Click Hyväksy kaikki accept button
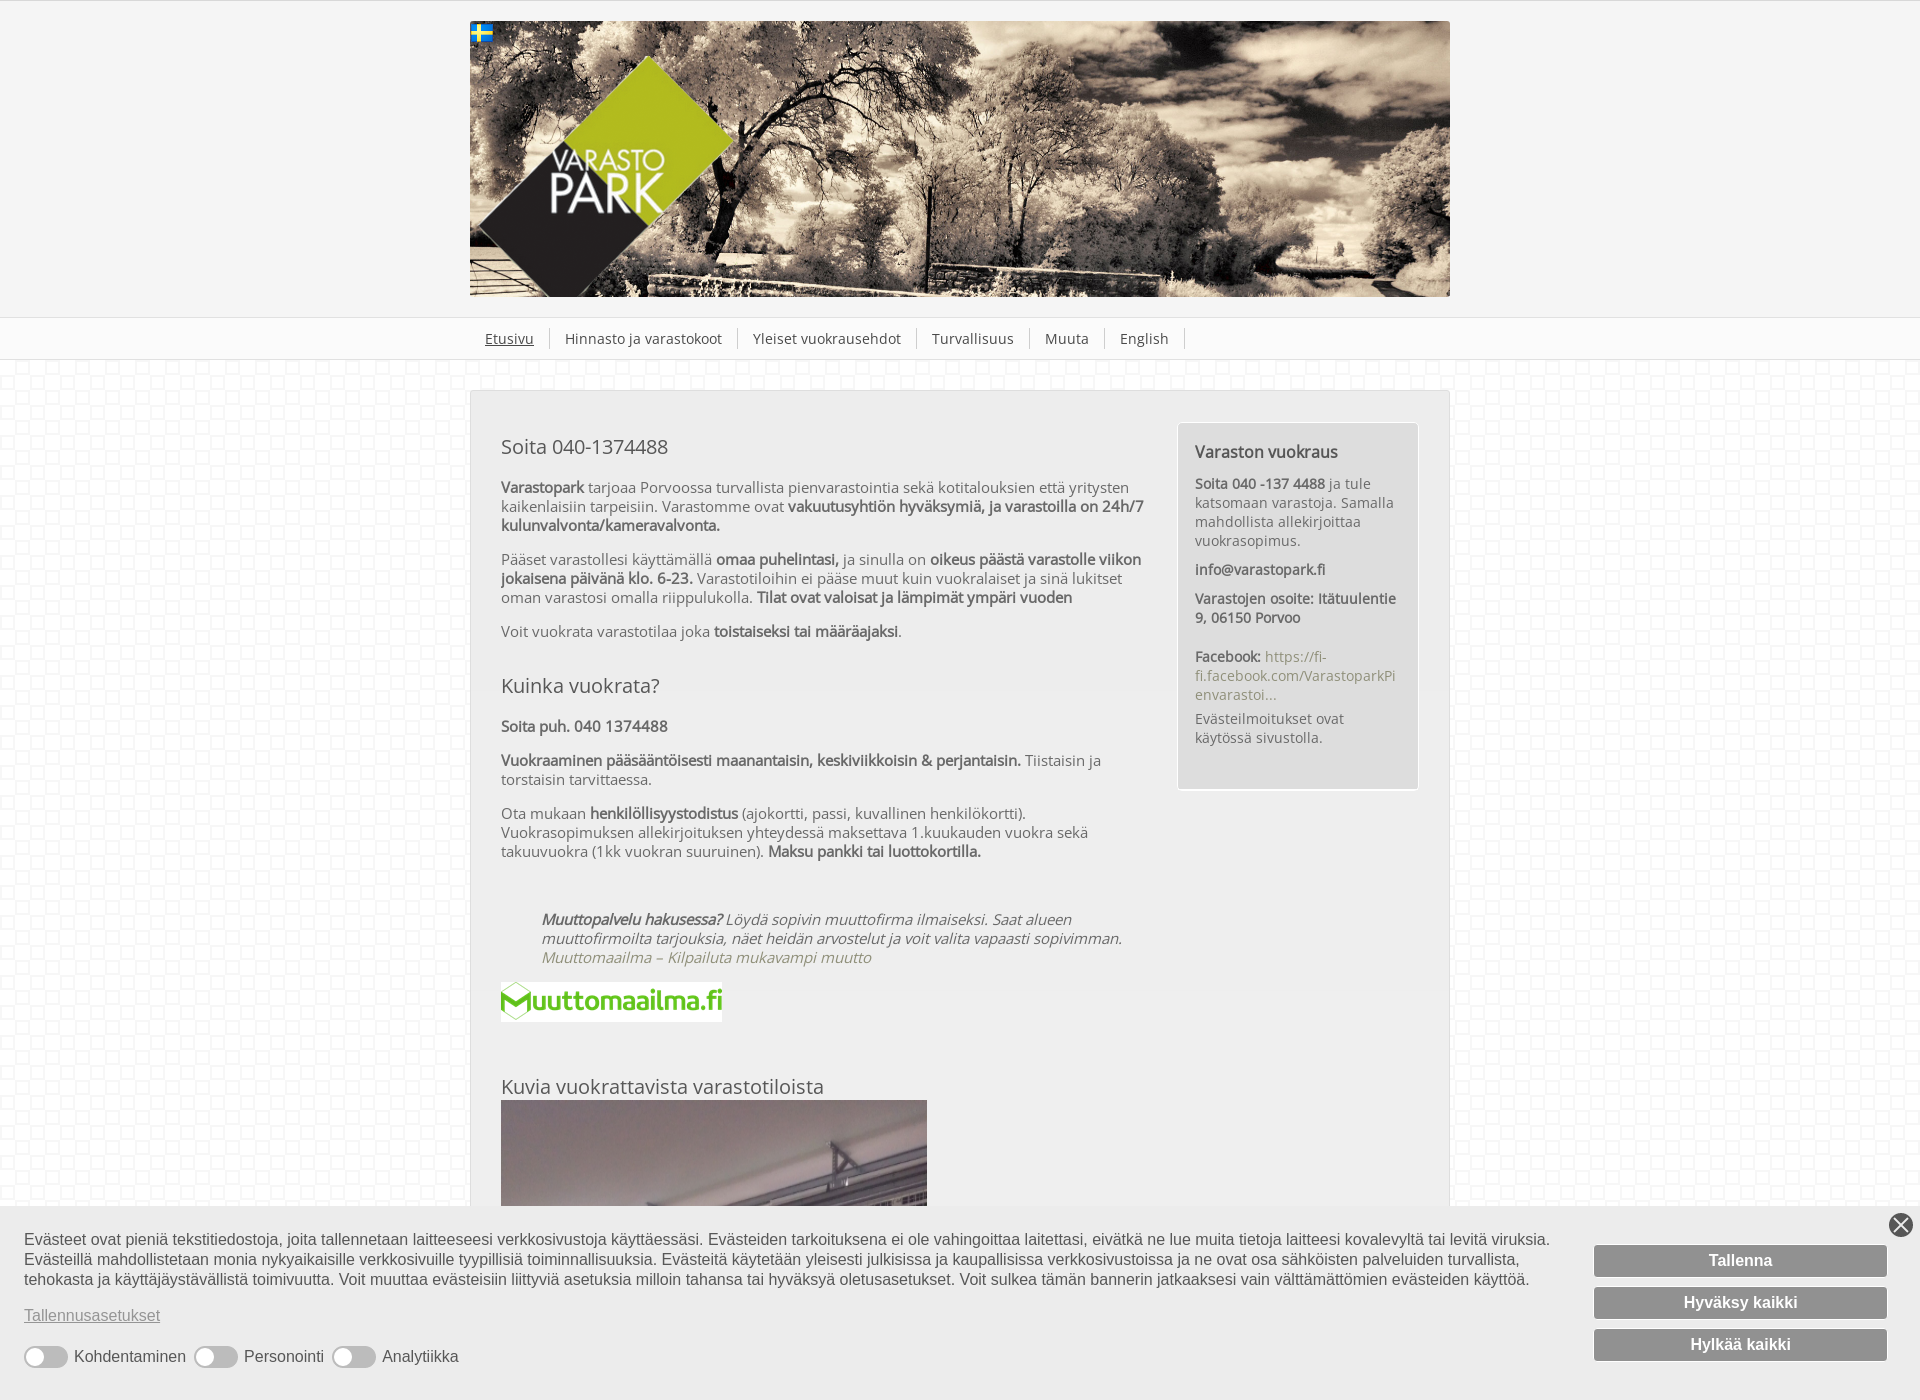The width and height of the screenshot is (1920, 1400). 1740,1302
